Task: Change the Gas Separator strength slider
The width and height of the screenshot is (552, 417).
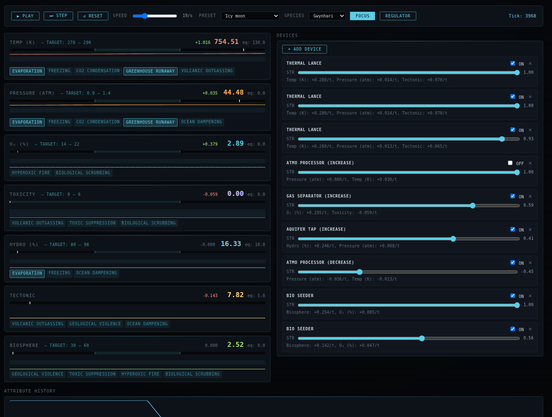Action: click(408, 206)
